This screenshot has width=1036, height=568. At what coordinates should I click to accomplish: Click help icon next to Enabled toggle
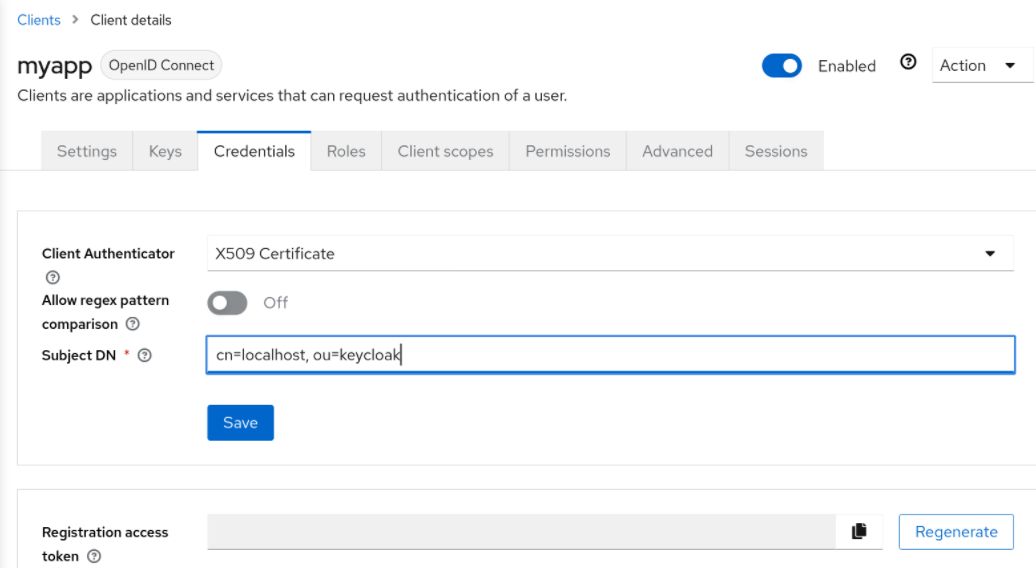[908, 63]
